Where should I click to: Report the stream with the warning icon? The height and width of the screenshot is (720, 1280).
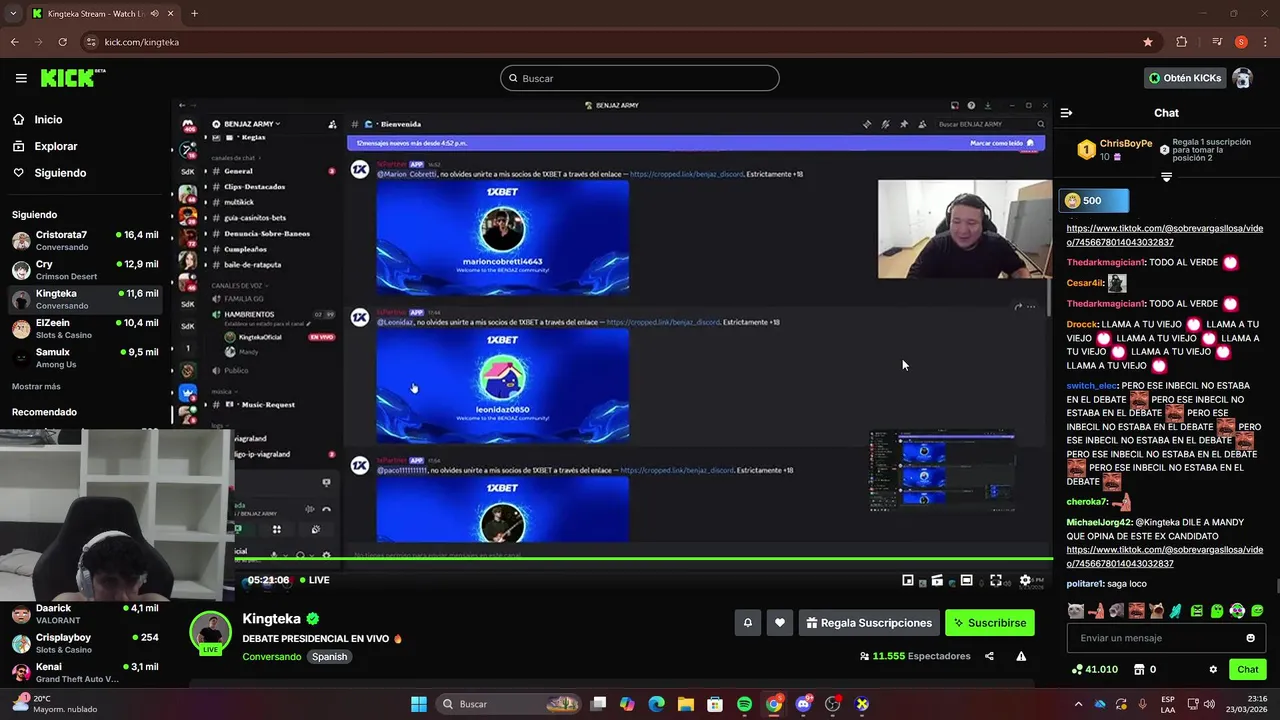(x=1021, y=656)
